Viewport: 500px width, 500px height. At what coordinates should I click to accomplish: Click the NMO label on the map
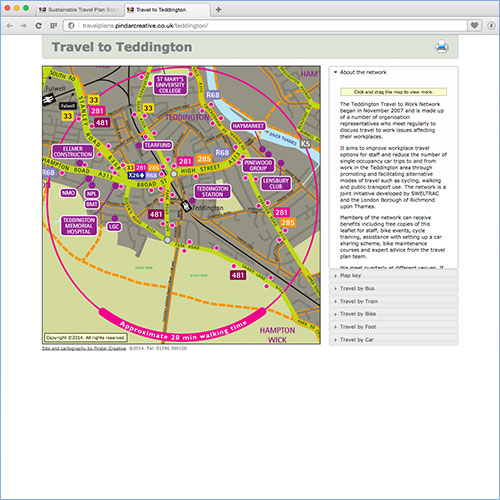click(68, 193)
